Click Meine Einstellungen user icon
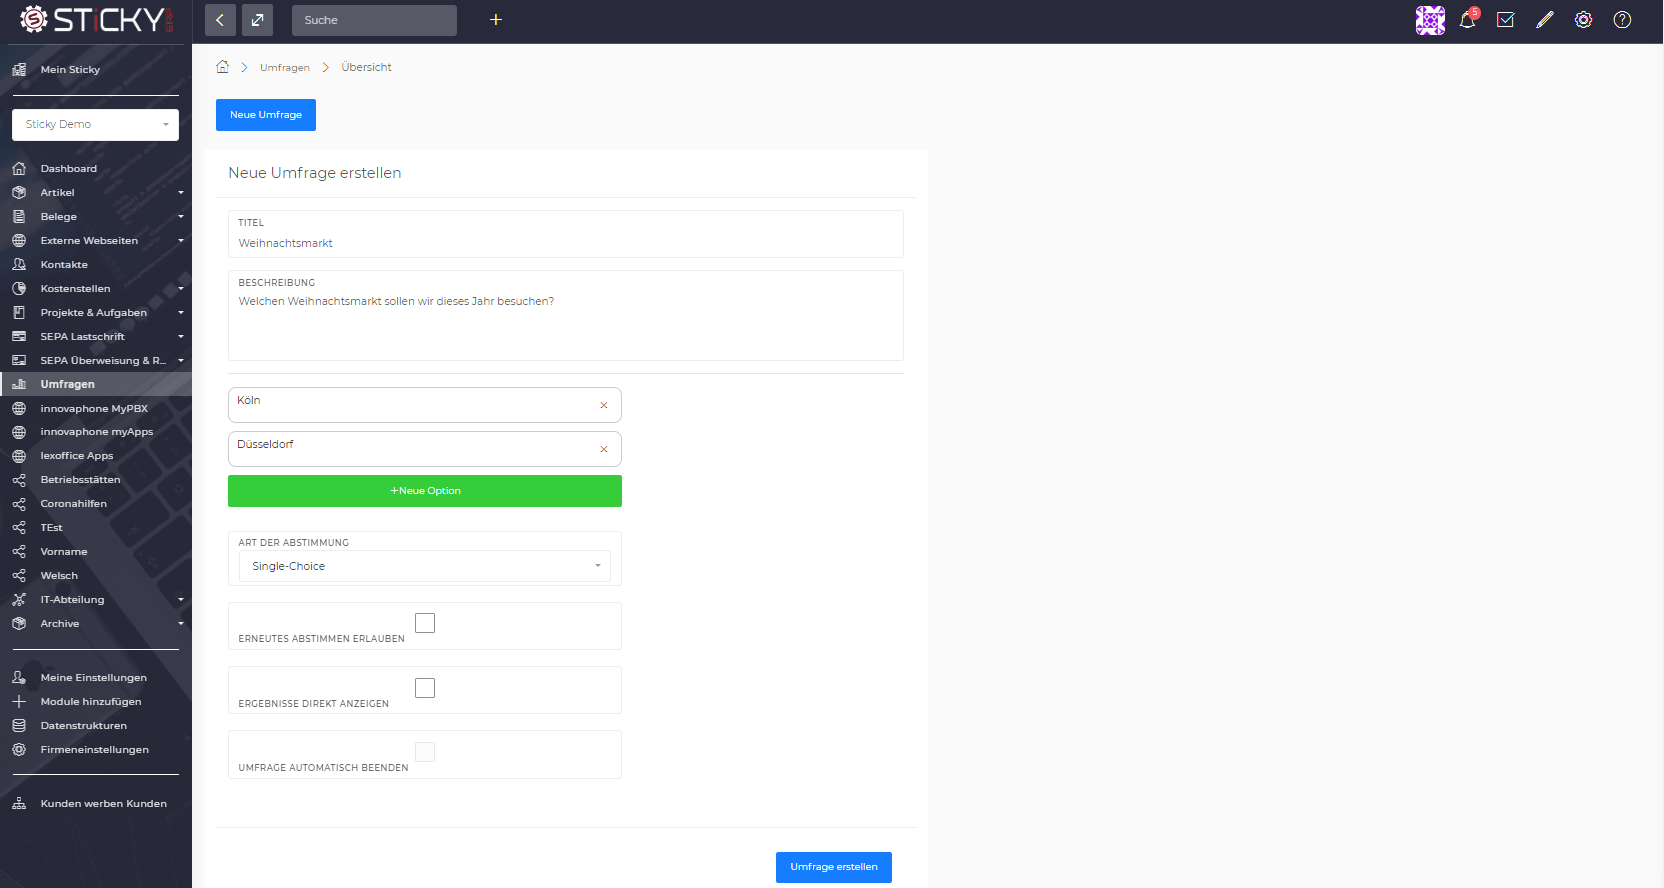 point(19,678)
